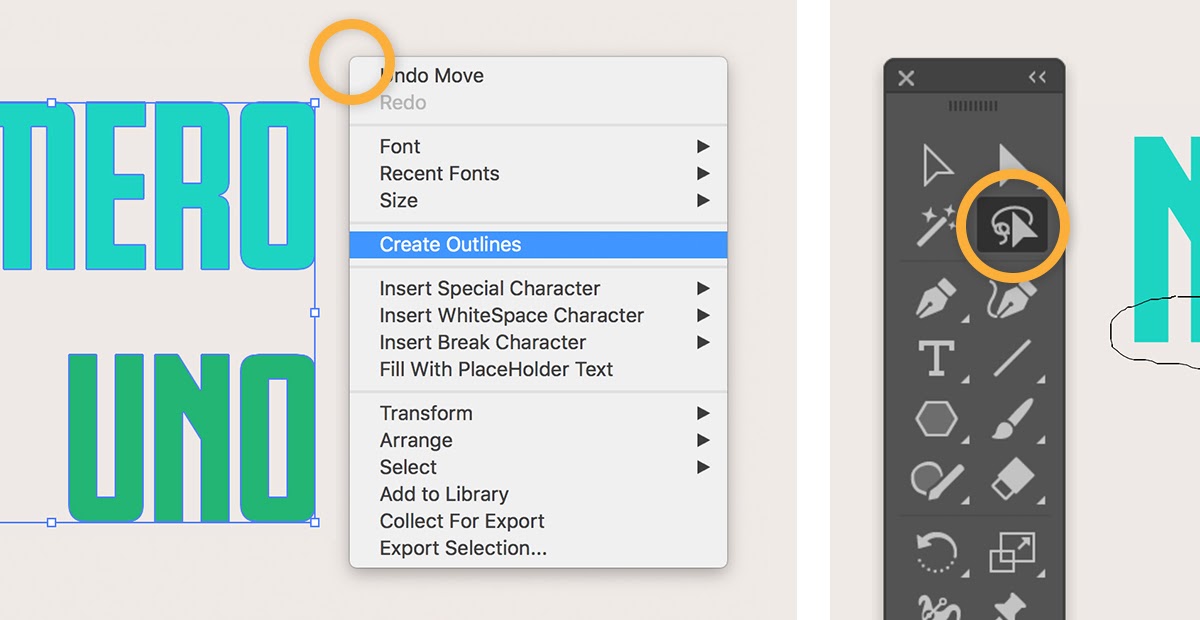The image size is (1200, 620).
Task: Click the bottom-right selection handle of text
Action: pos(315,522)
